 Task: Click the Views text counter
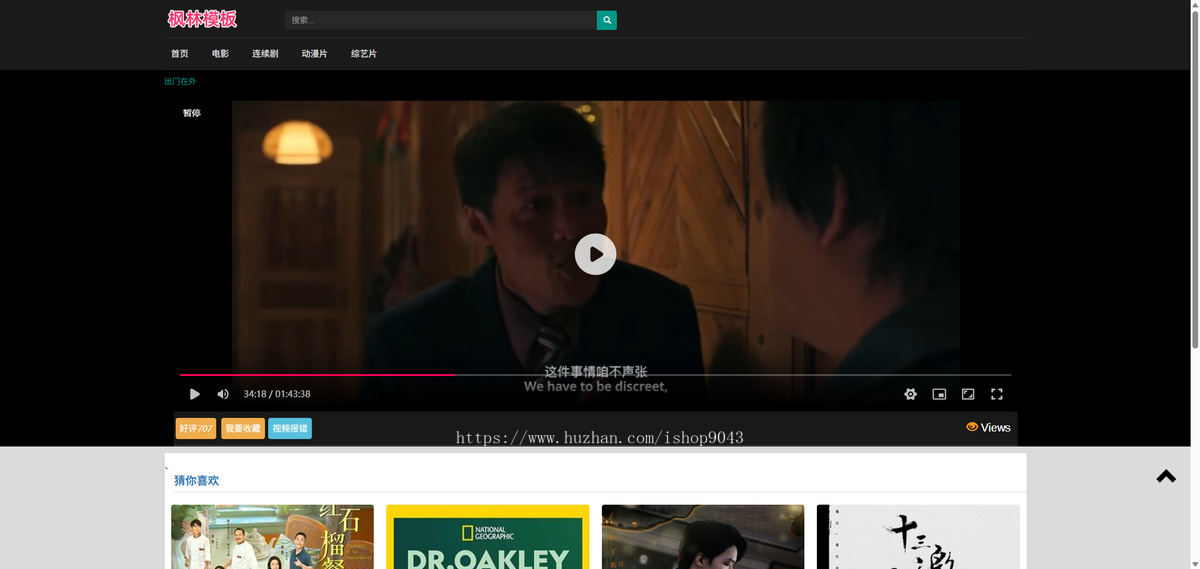tap(996, 427)
